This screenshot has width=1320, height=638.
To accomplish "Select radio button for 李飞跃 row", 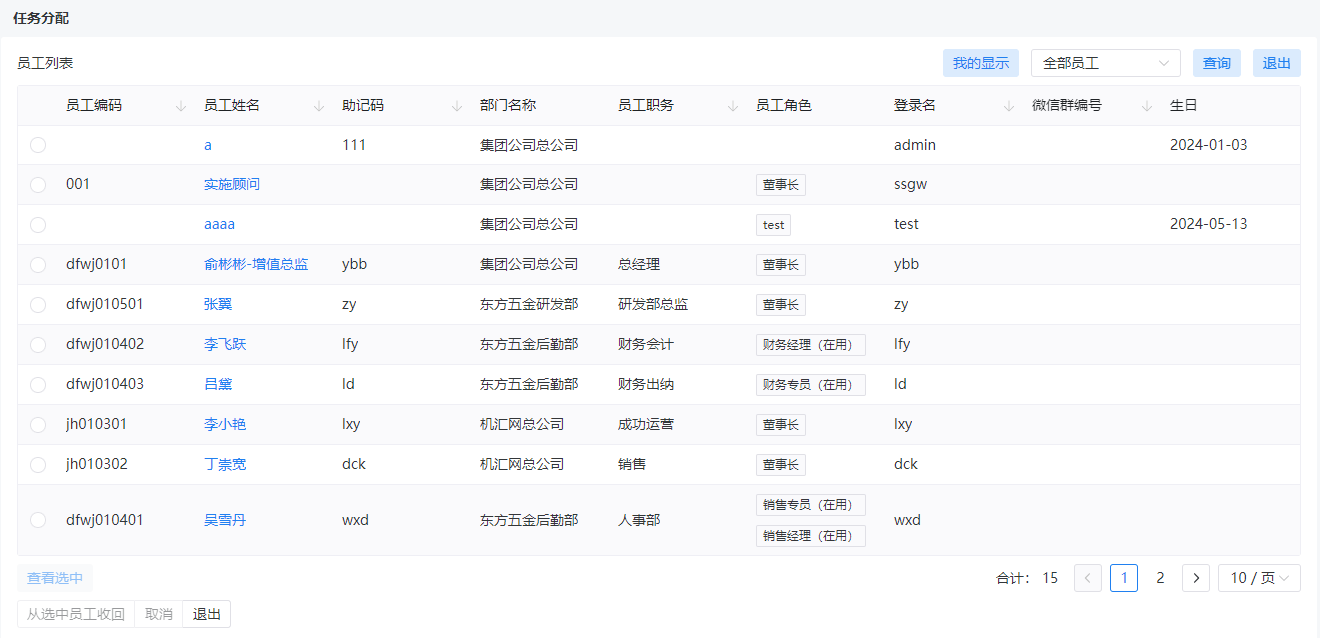I will [x=38, y=345].
